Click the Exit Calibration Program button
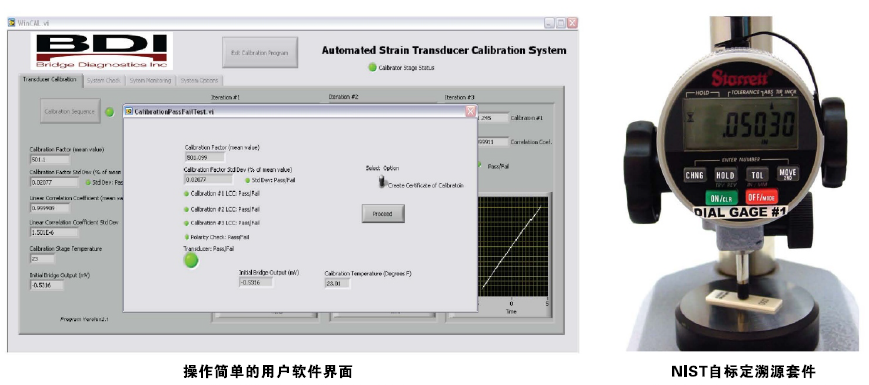869x385 pixels. pos(260,53)
